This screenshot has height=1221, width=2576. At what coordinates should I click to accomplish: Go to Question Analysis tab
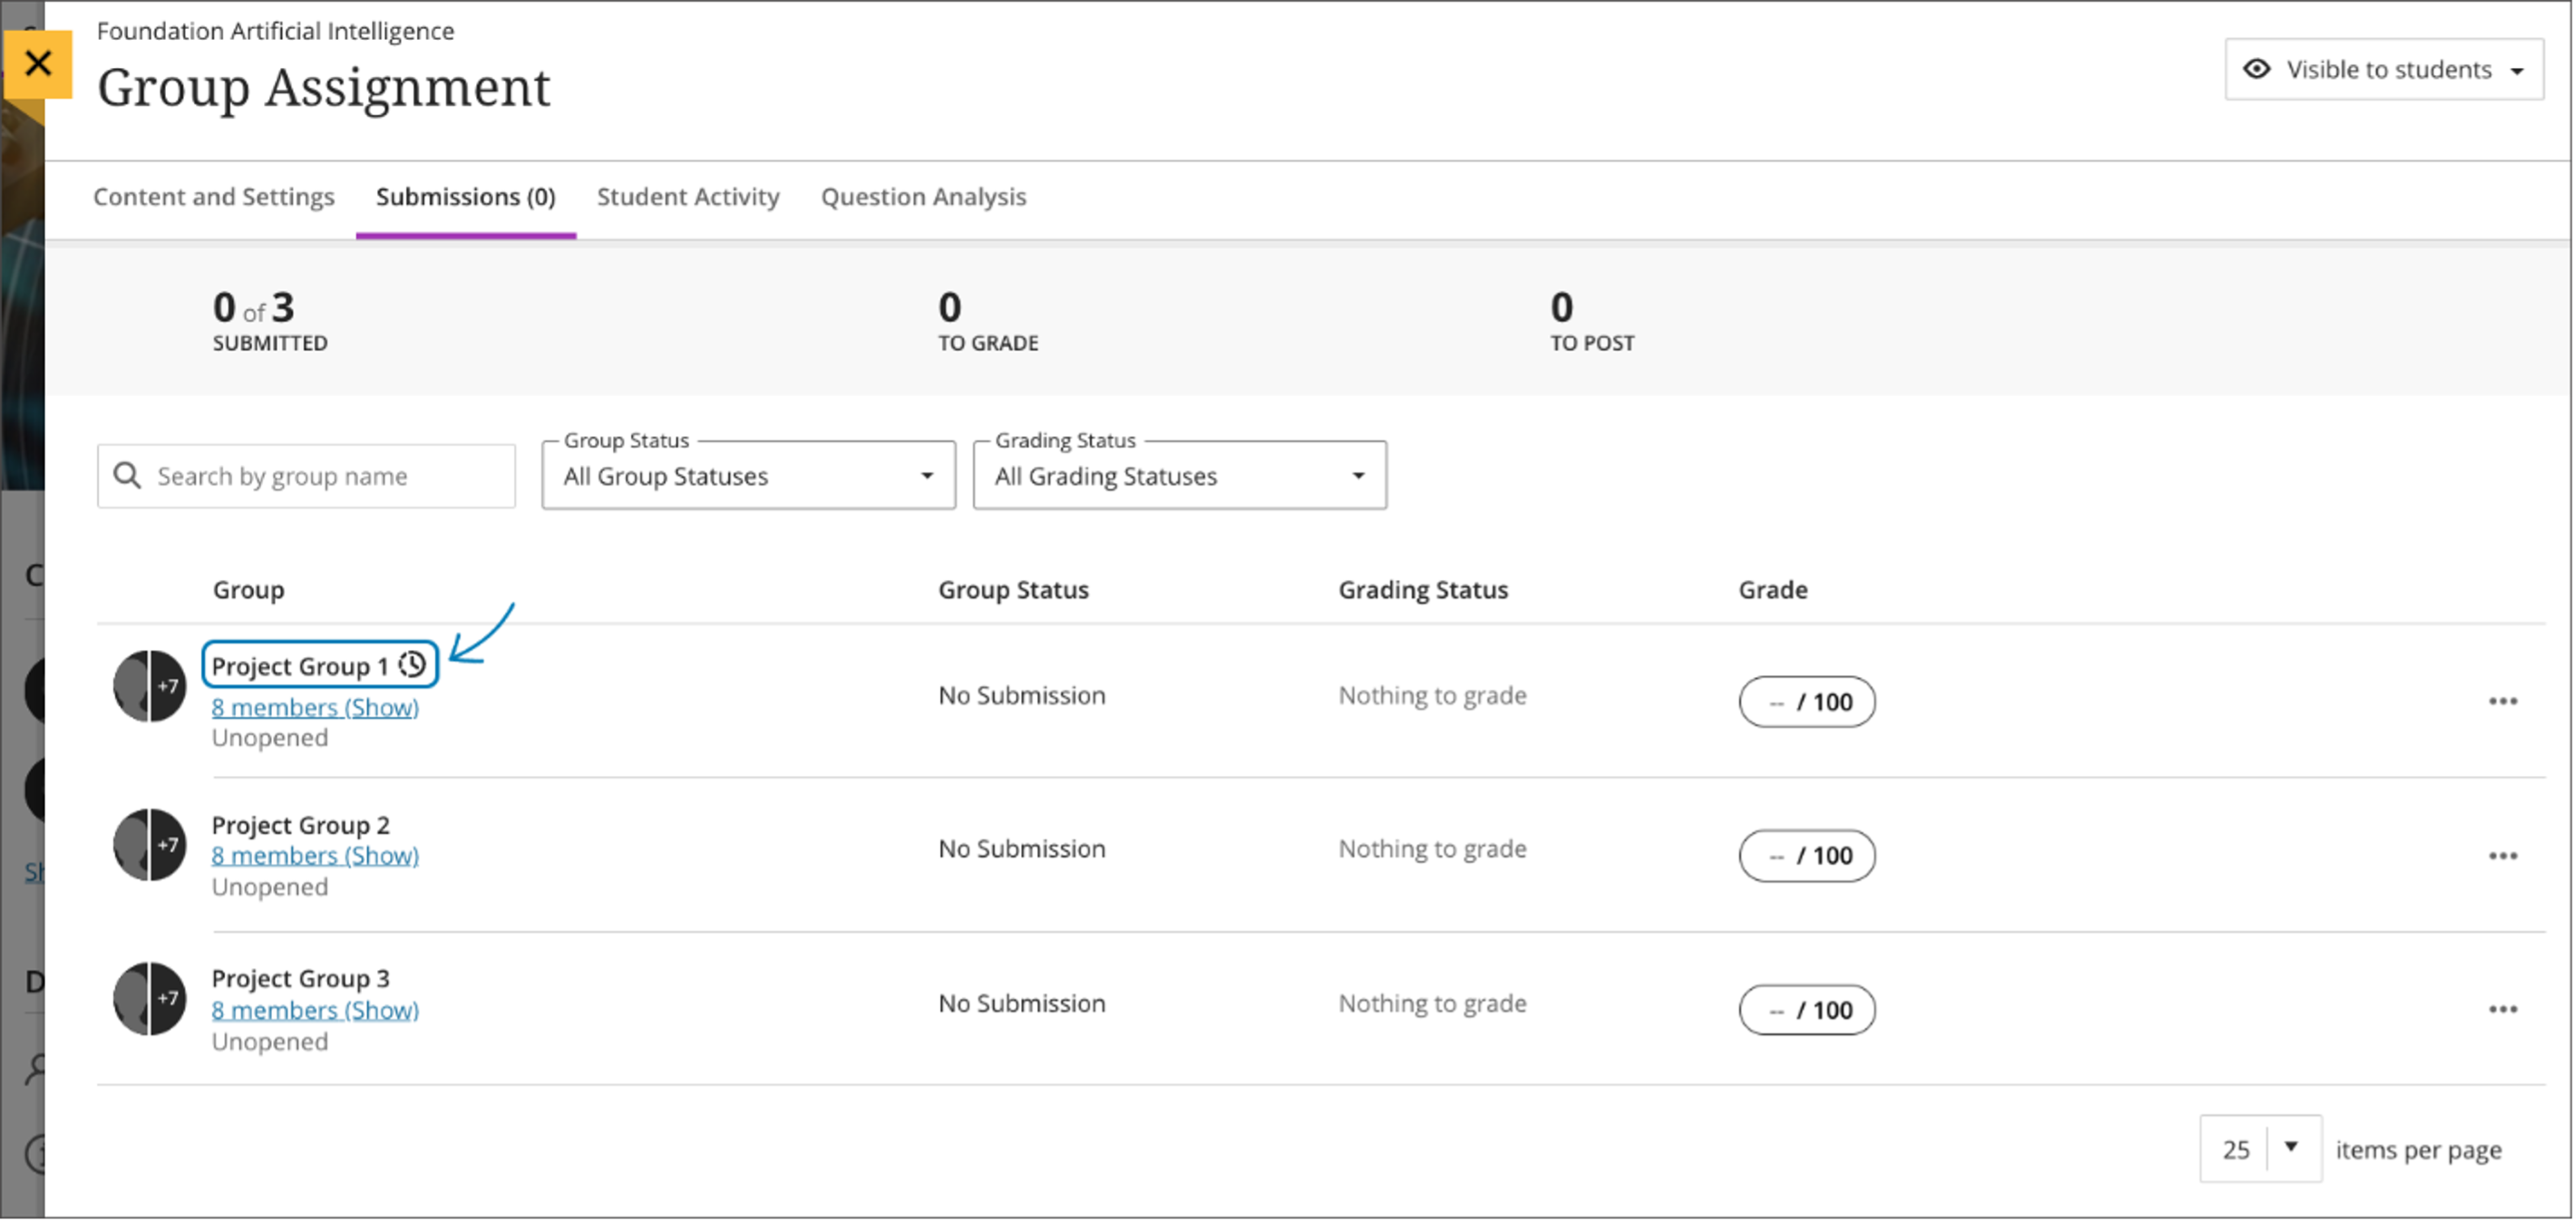(x=923, y=197)
